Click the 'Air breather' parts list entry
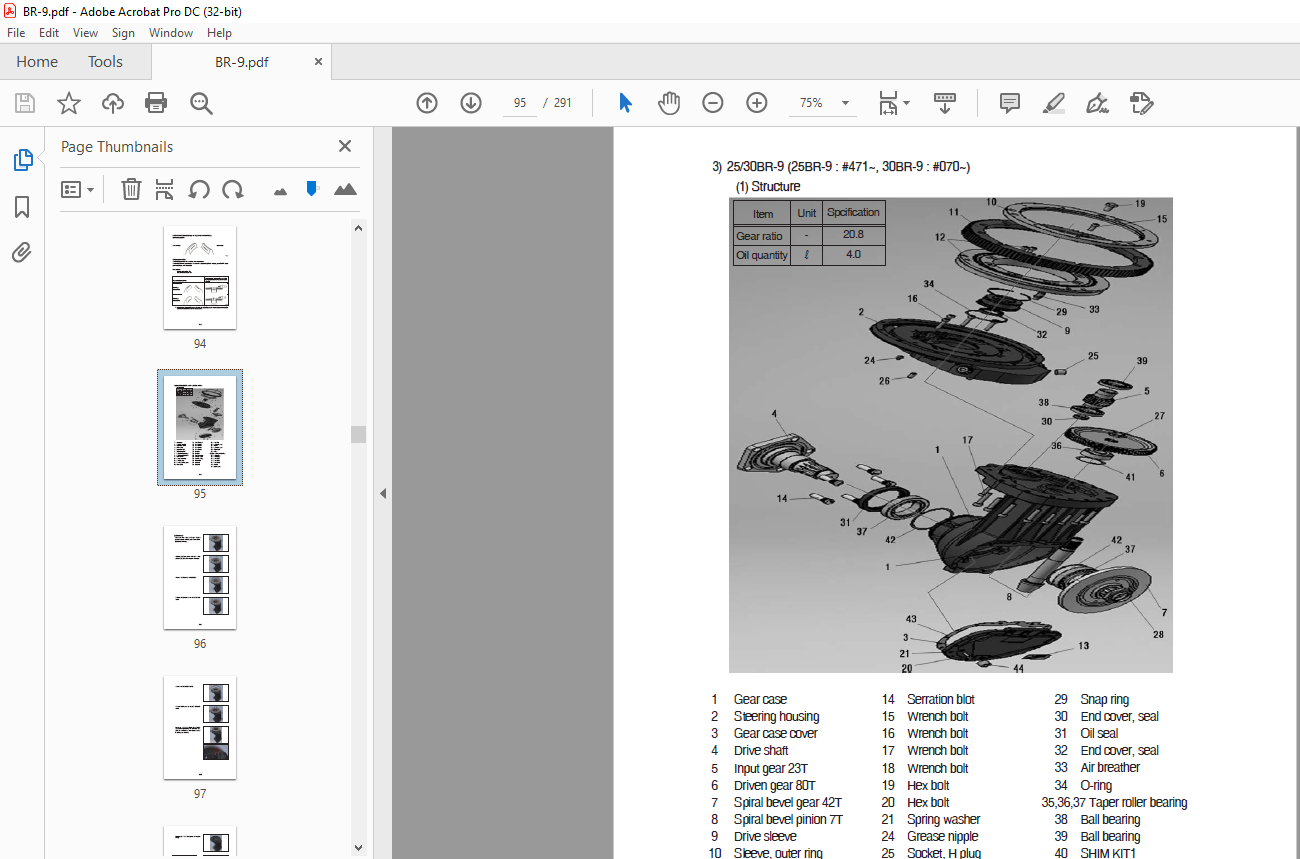 (1110, 768)
